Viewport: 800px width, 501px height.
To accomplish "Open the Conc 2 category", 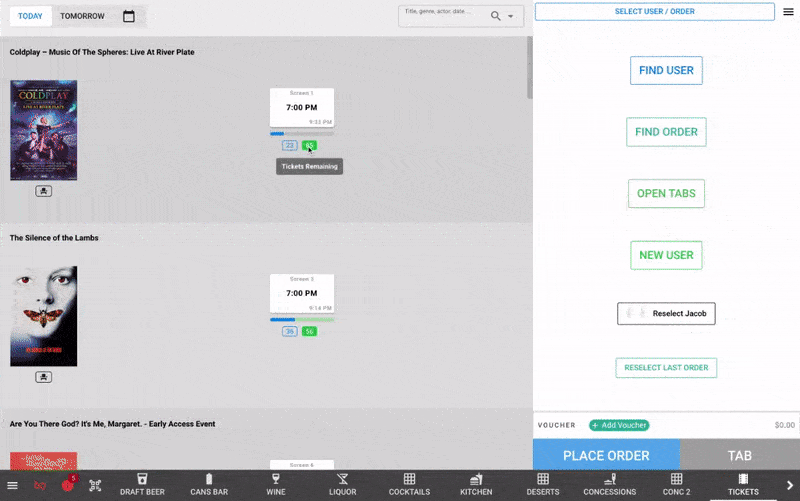I will click(x=677, y=485).
